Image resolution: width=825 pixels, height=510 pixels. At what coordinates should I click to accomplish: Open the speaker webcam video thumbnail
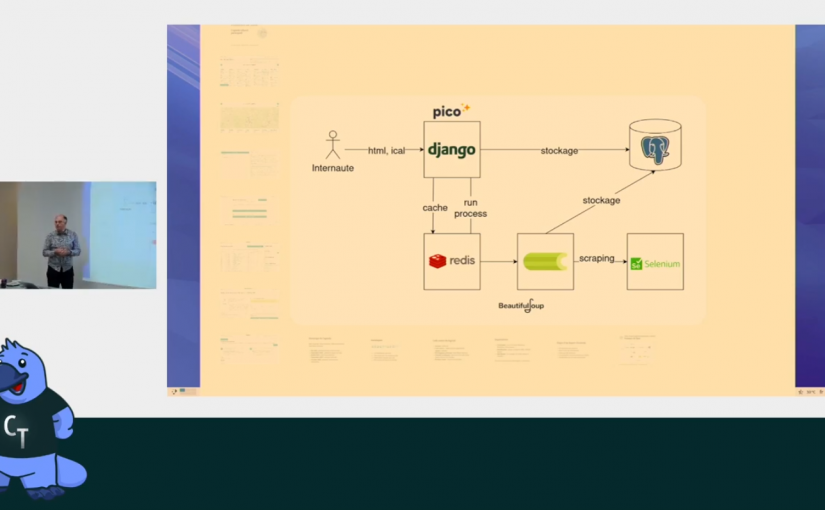coord(78,235)
